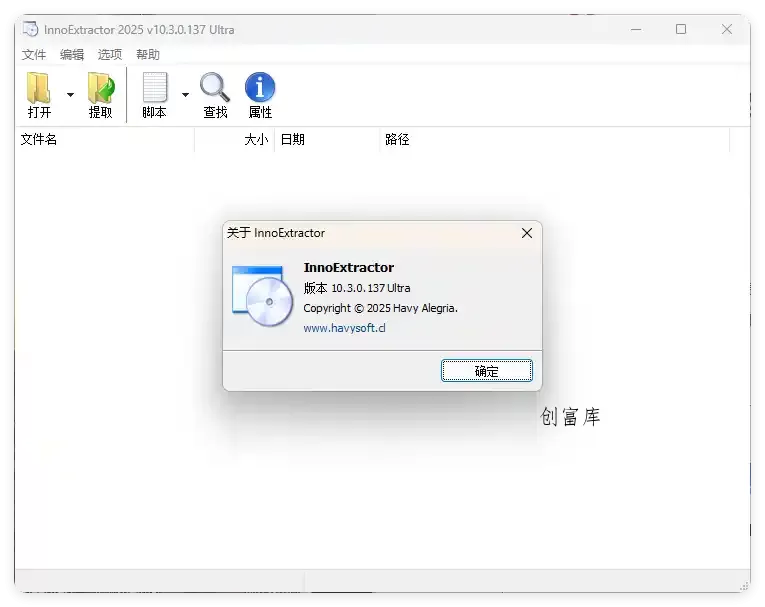Click the version text 10.3.0.137 Ultra
The image size is (765, 607).
[371, 288]
